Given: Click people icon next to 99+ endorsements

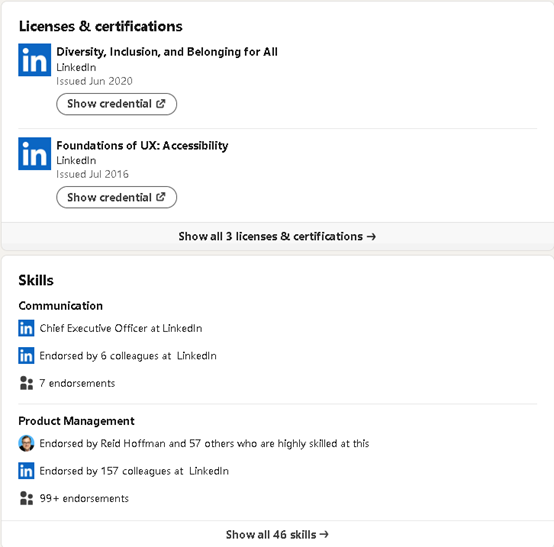Looking at the screenshot, I should pyautogui.click(x=26, y=498).
